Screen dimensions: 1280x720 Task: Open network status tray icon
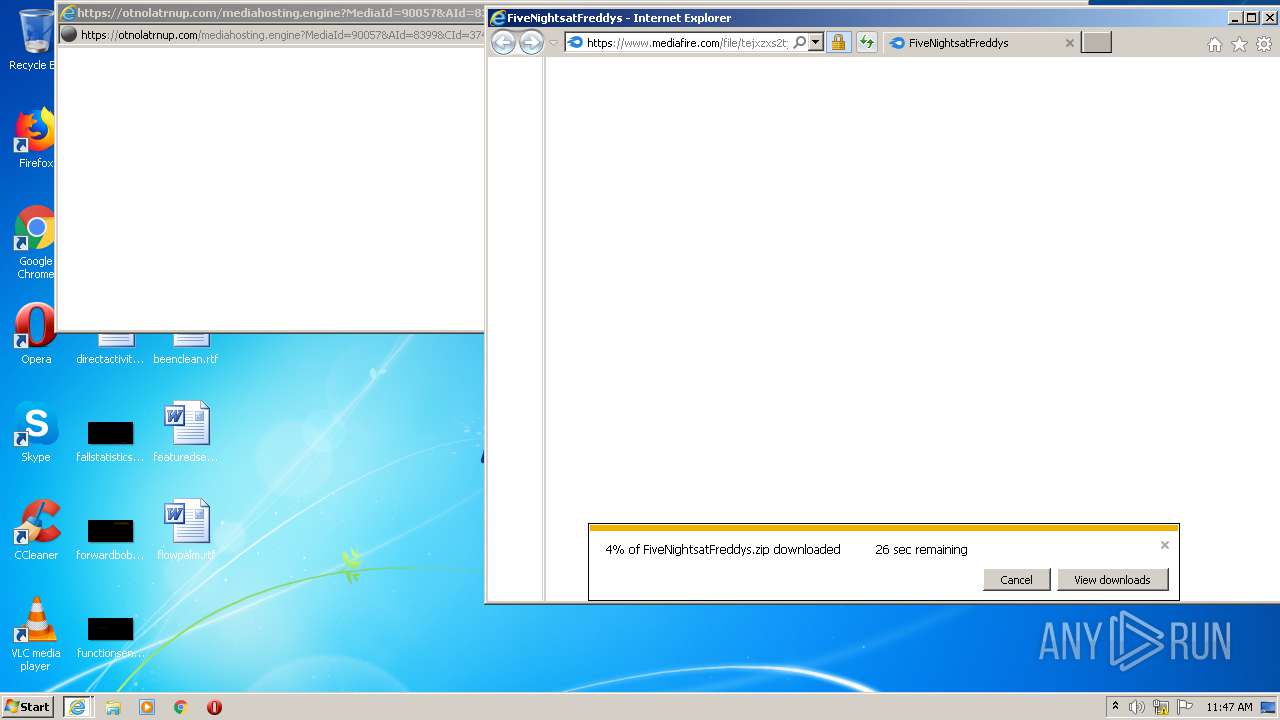click(x=1161, y=707)
